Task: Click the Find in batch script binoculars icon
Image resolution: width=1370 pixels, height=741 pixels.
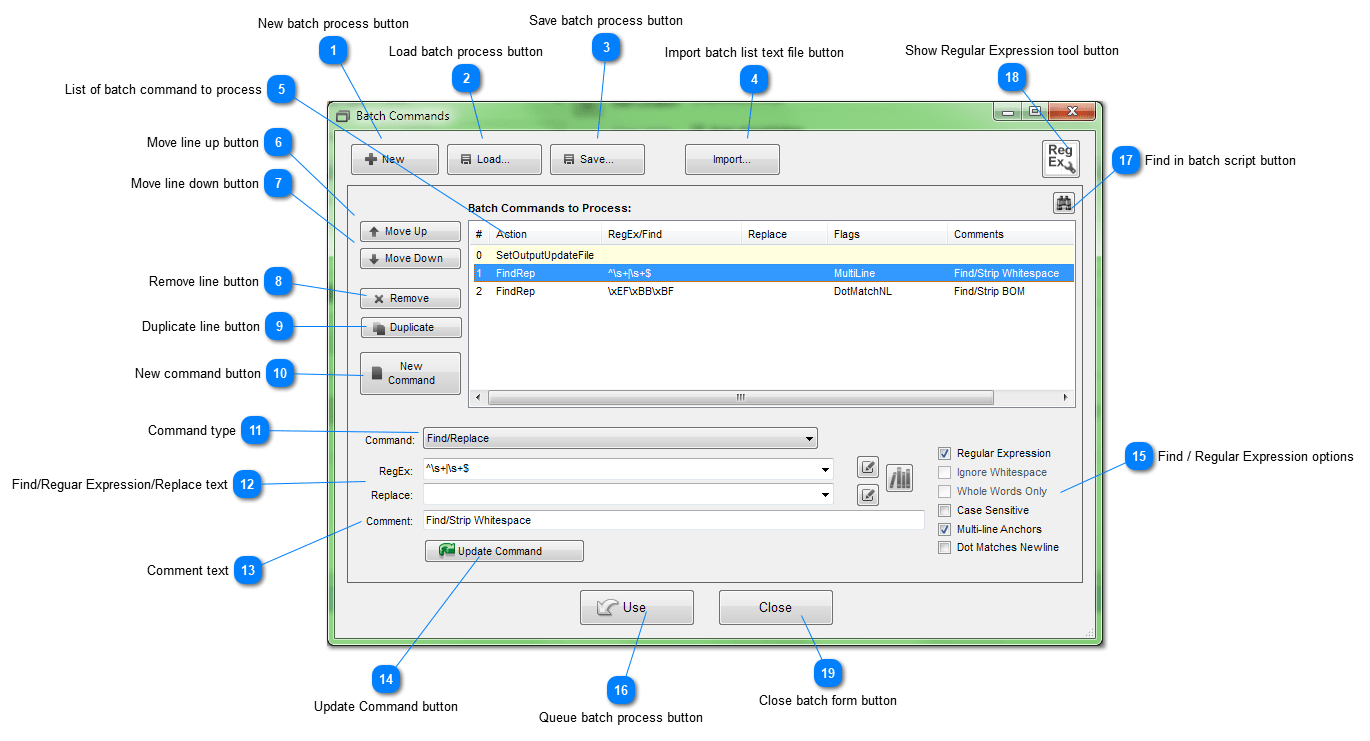Action: point(1063,203)
